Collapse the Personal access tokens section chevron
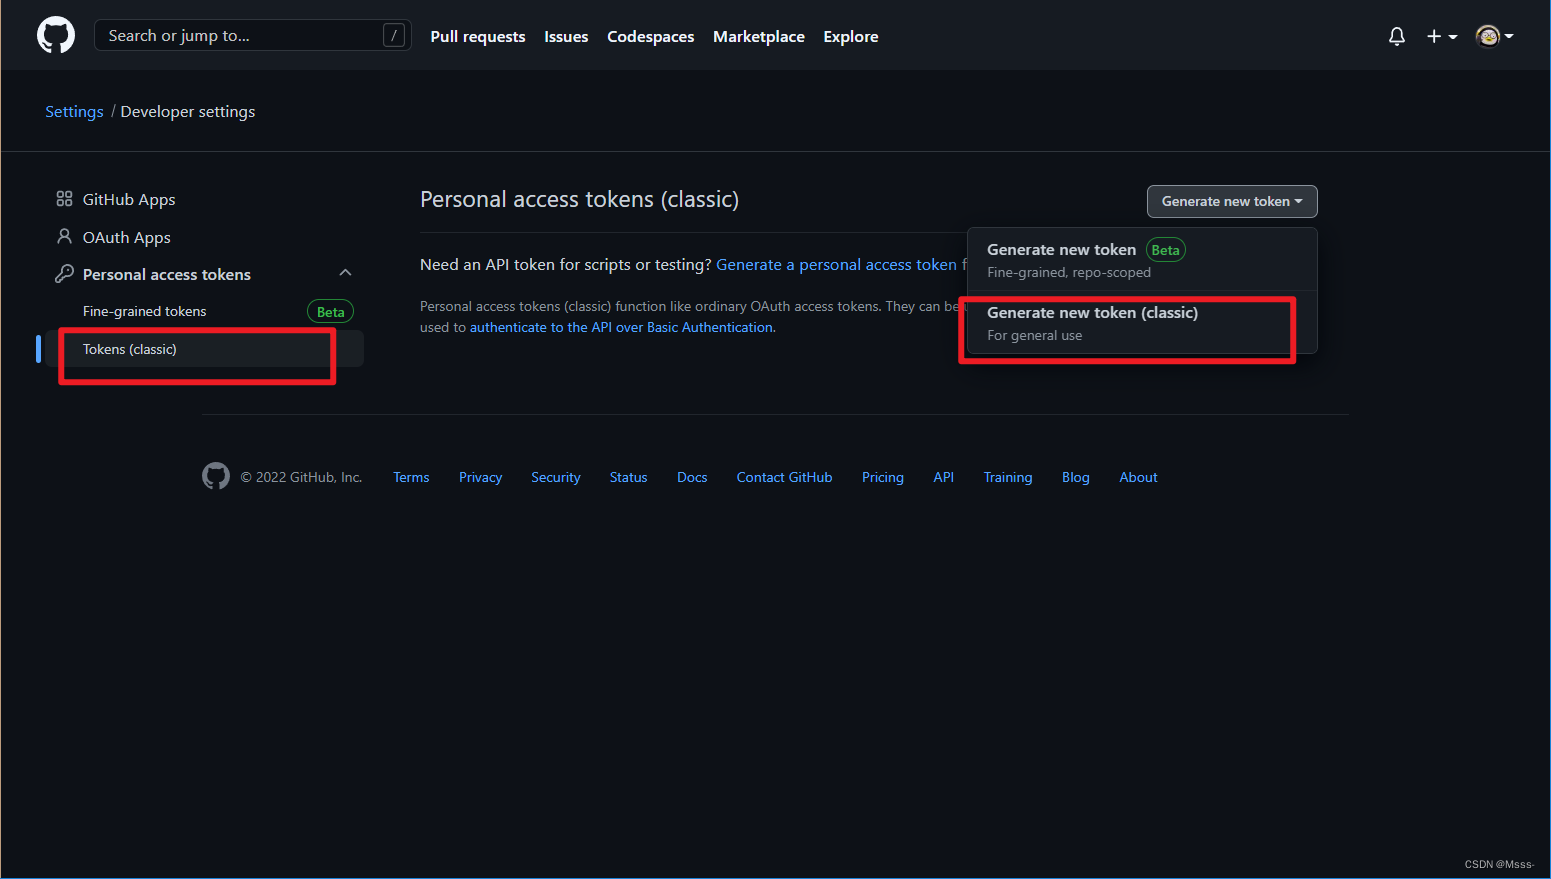Screen dimensions: 1551x879 (345, 272)
